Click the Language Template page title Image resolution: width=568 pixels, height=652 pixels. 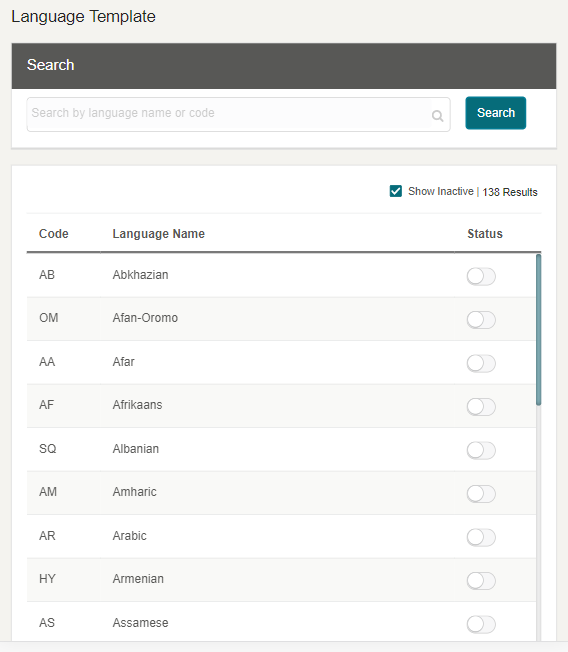[84, 17]
